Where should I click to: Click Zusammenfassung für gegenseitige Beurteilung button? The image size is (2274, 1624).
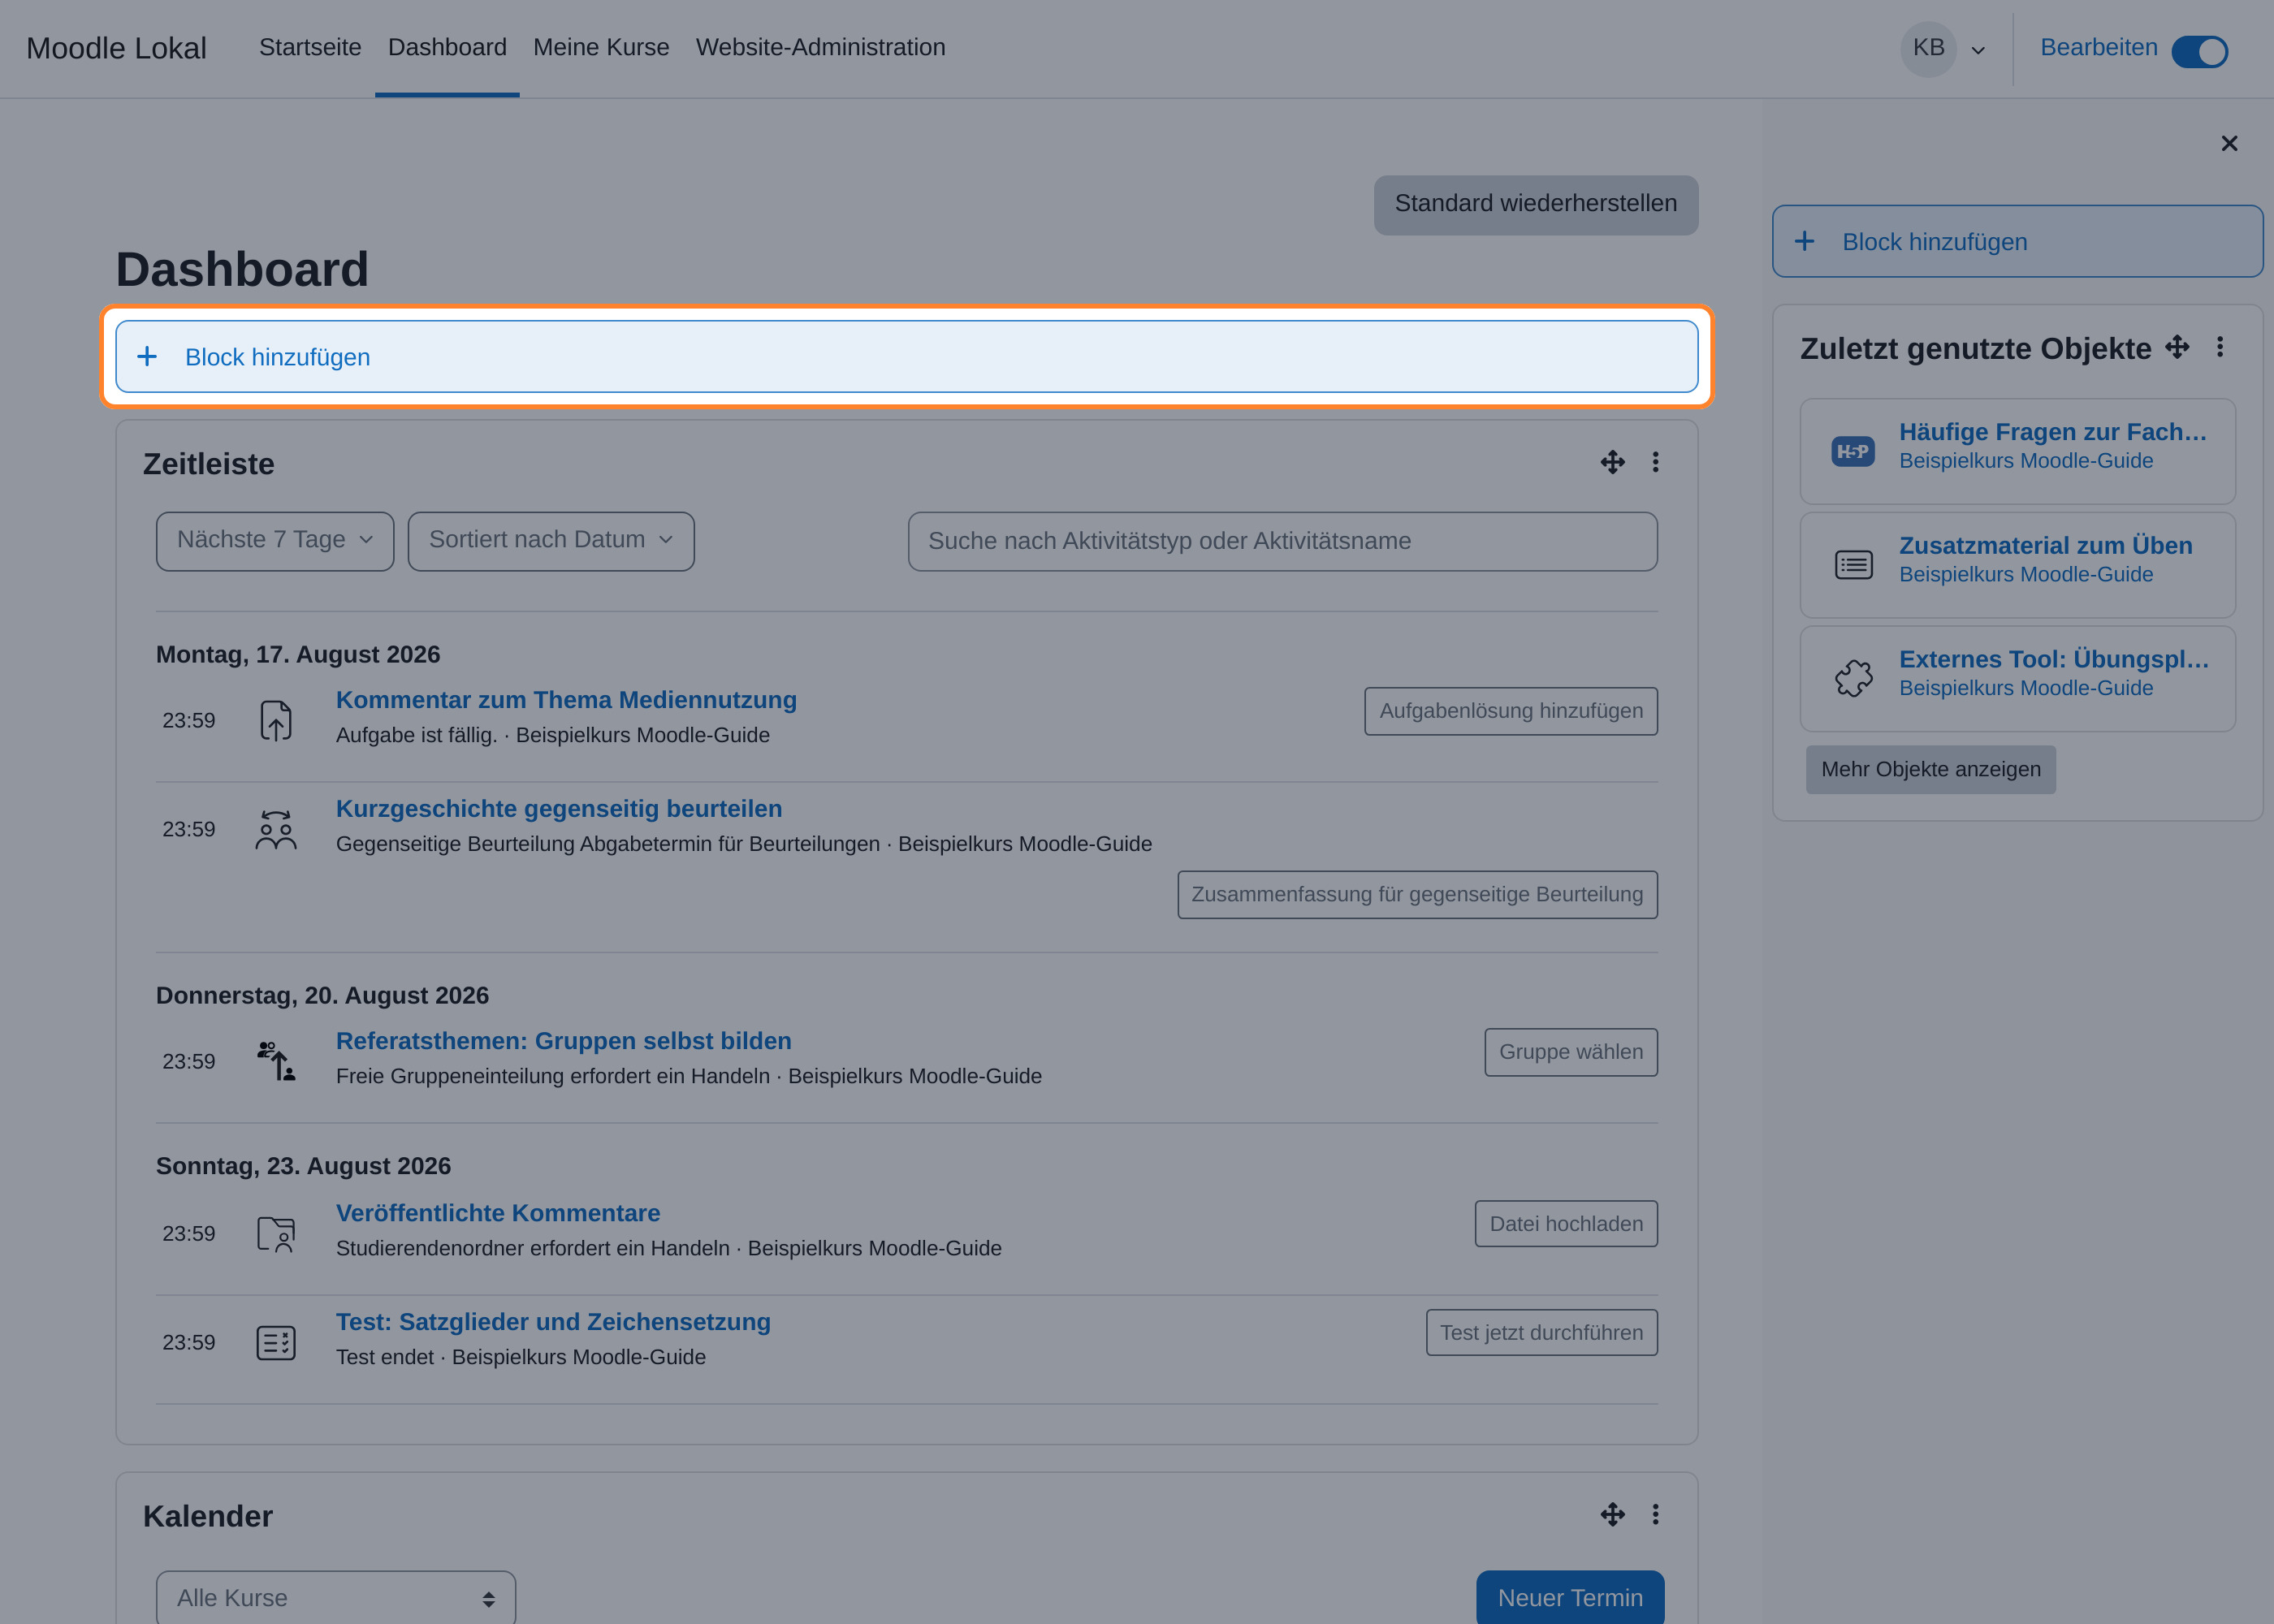coord(1417,895)
